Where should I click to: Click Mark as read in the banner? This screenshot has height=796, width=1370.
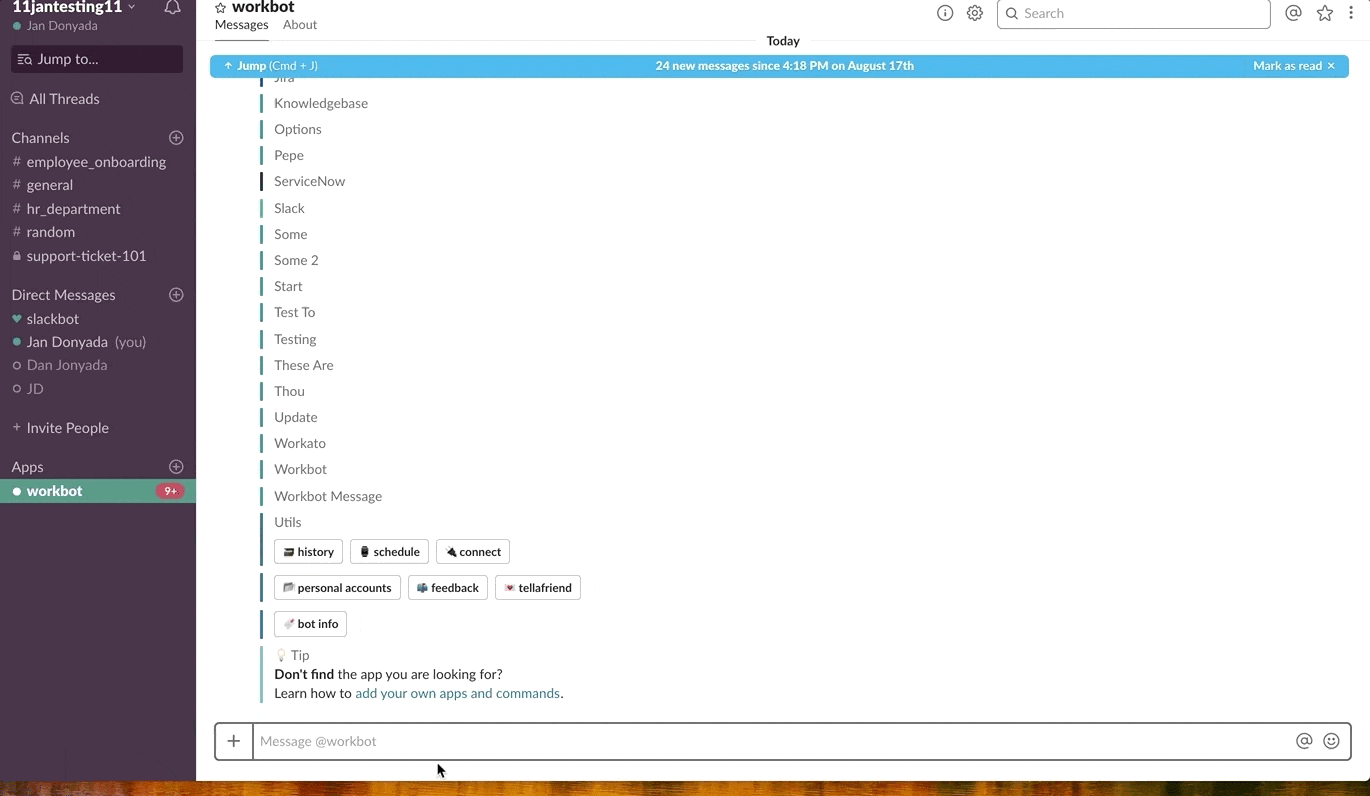click(1287, 65)
